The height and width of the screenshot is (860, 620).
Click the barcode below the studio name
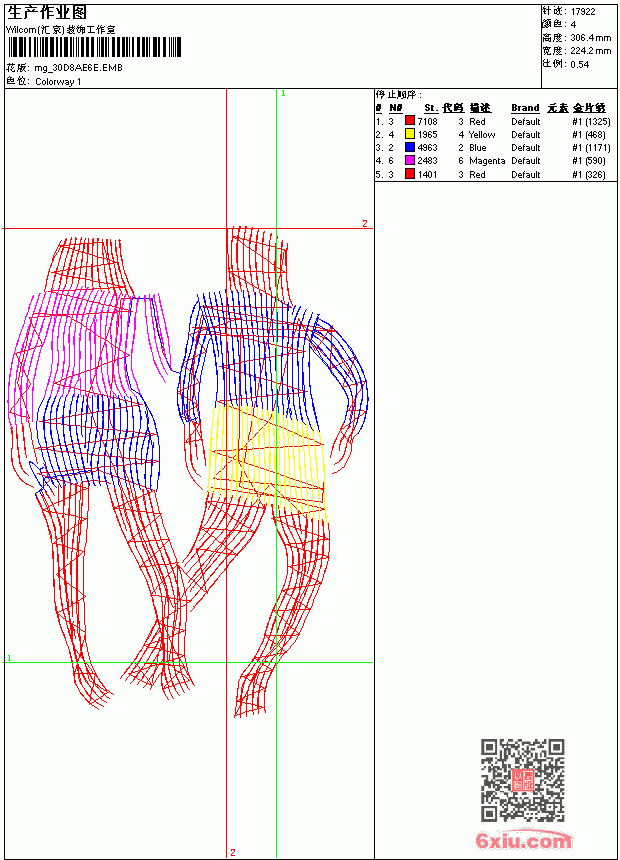[93, 47]
